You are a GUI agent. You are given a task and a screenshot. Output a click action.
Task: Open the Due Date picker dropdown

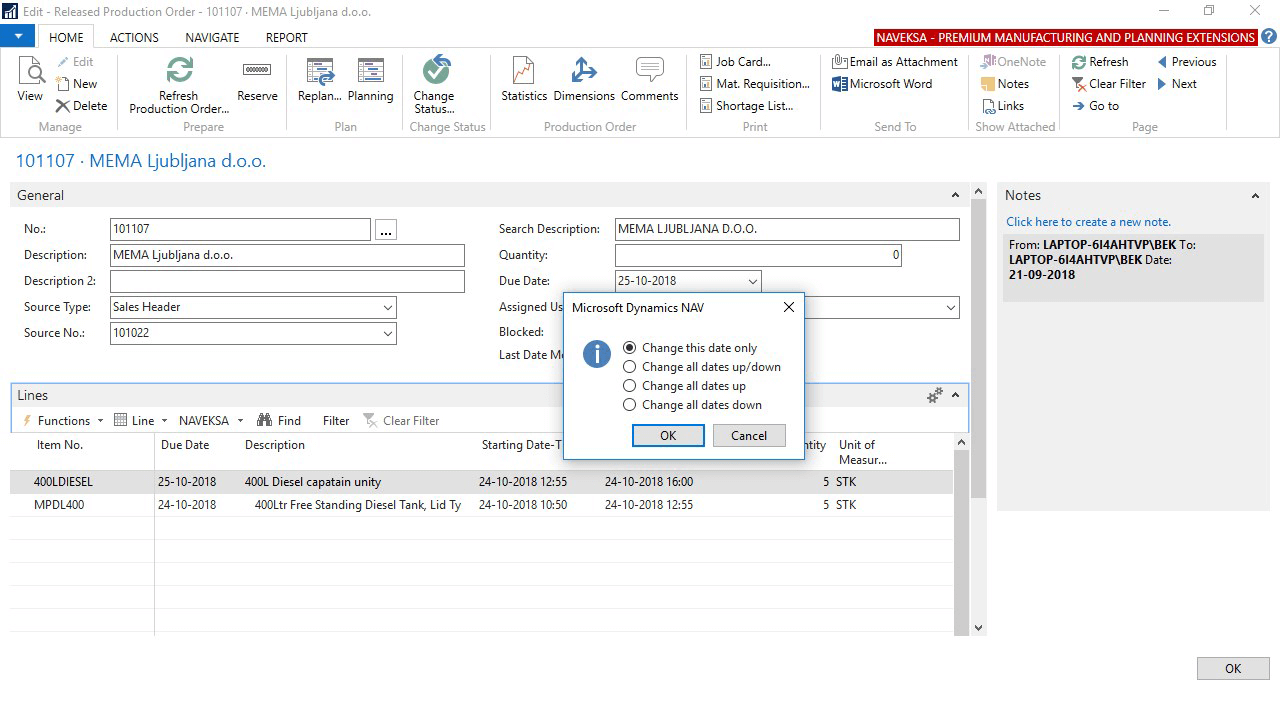[752, 282]
